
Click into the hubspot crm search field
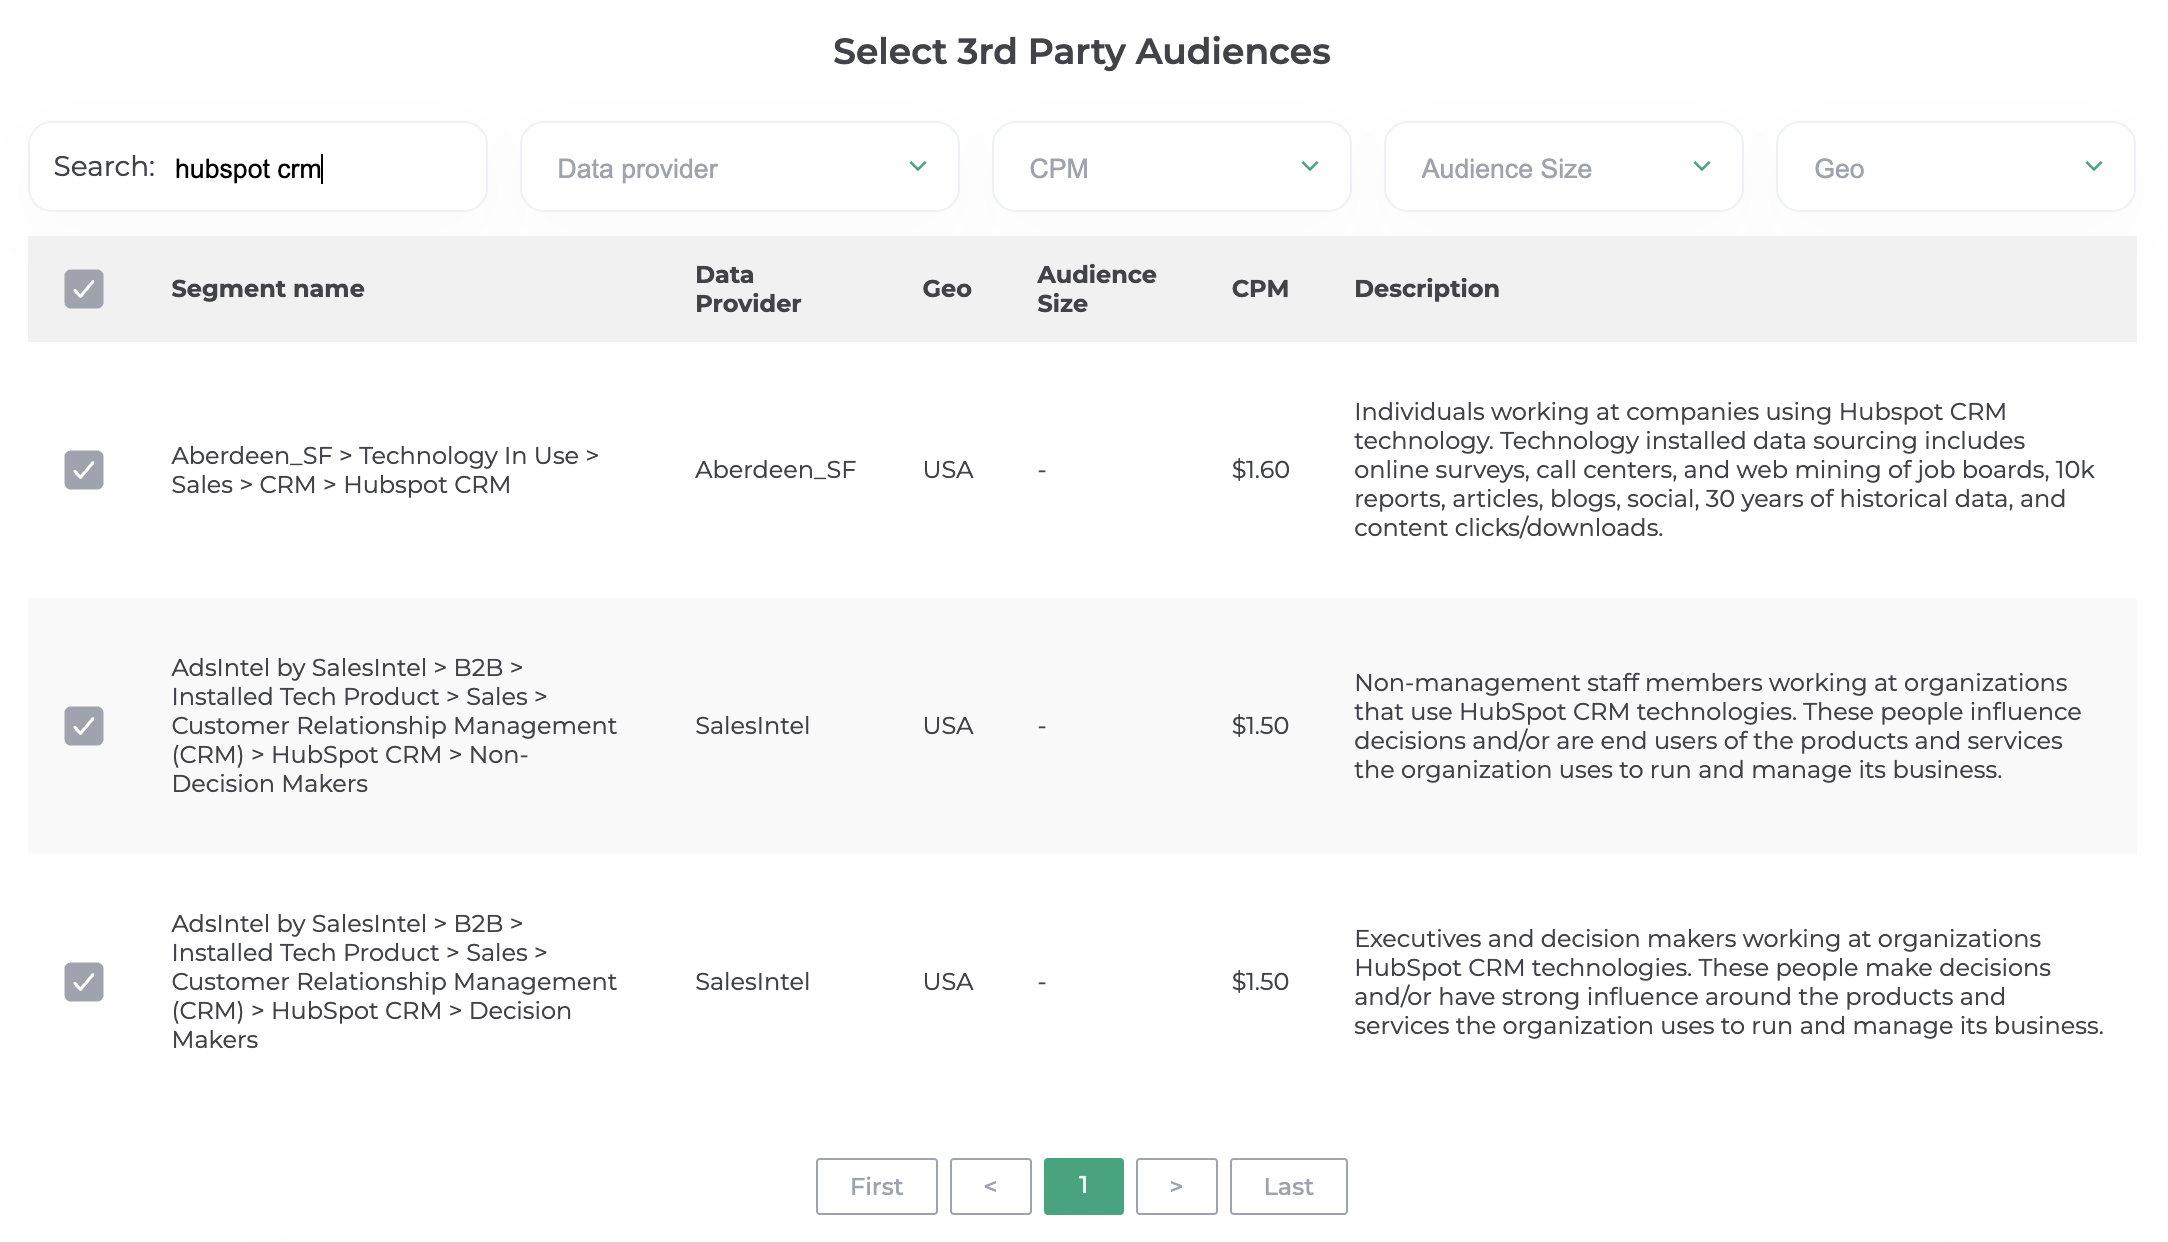point(320,168)
